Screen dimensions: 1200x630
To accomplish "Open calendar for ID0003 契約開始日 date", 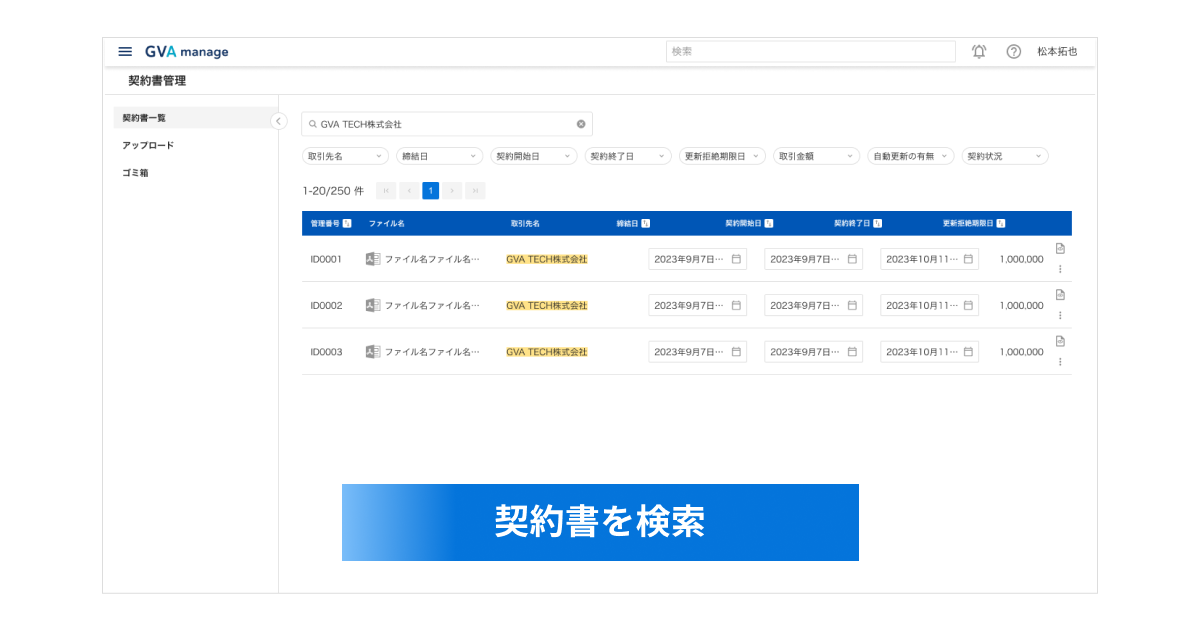I will point(852,352).
